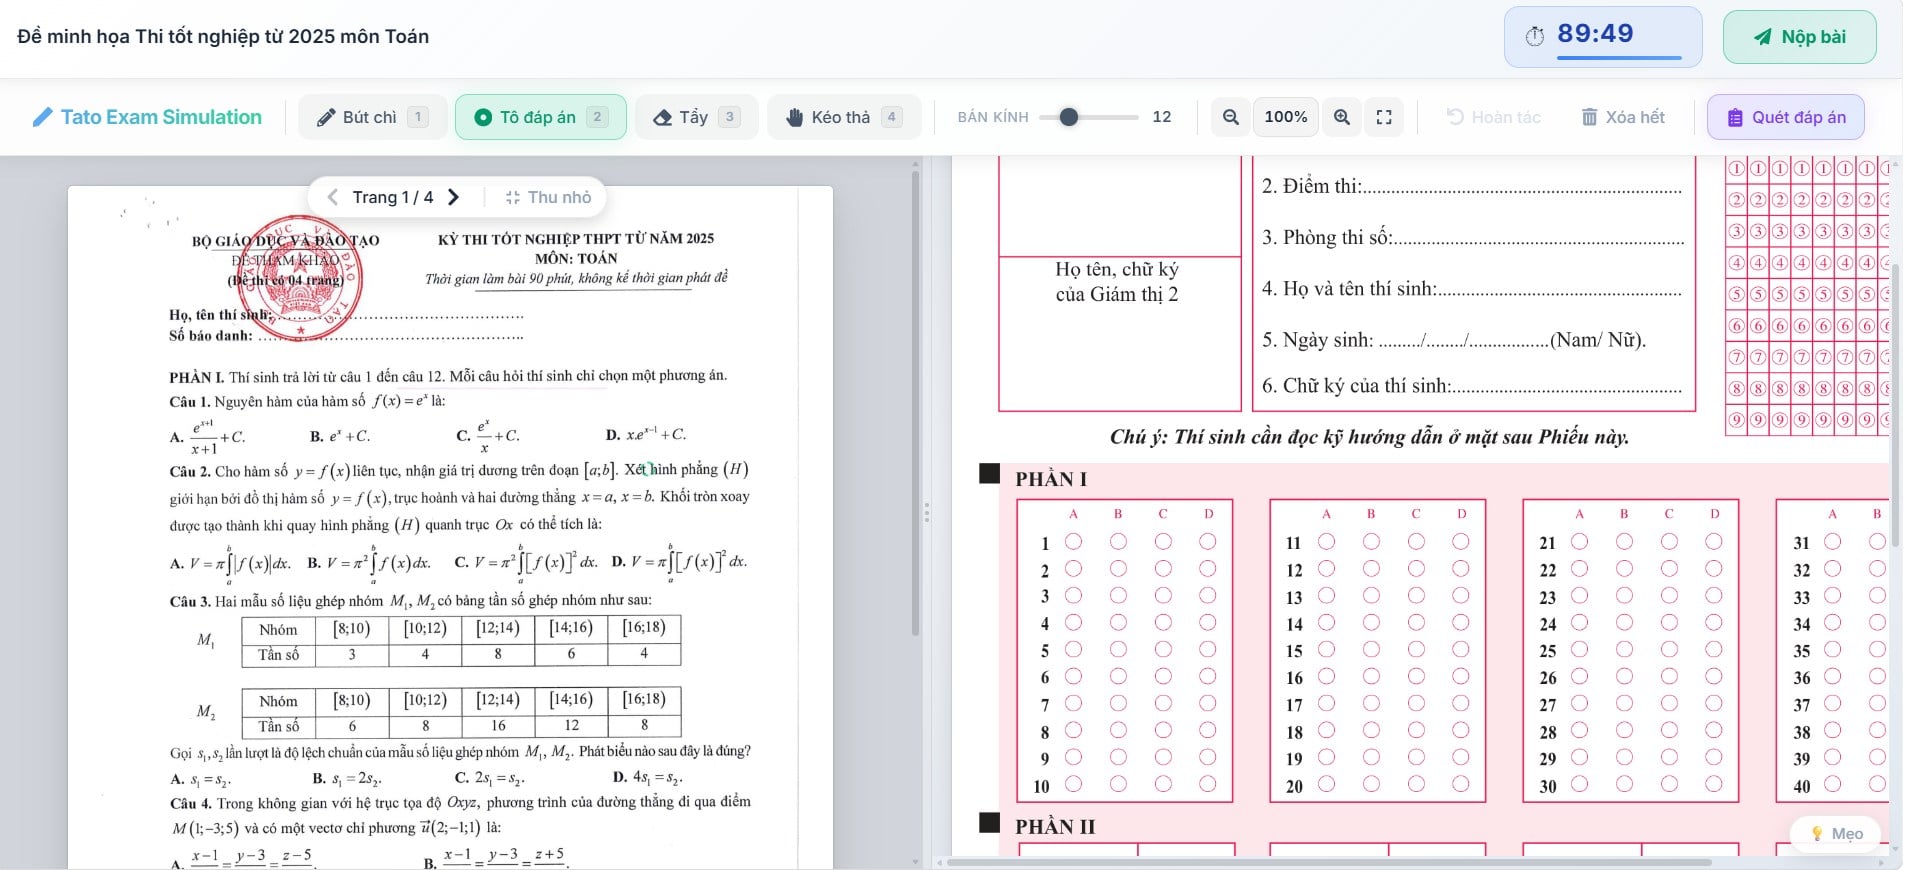1906x870 pixels.
Task: Fill bubble C for question 21
Action: tap(1669, 541)
